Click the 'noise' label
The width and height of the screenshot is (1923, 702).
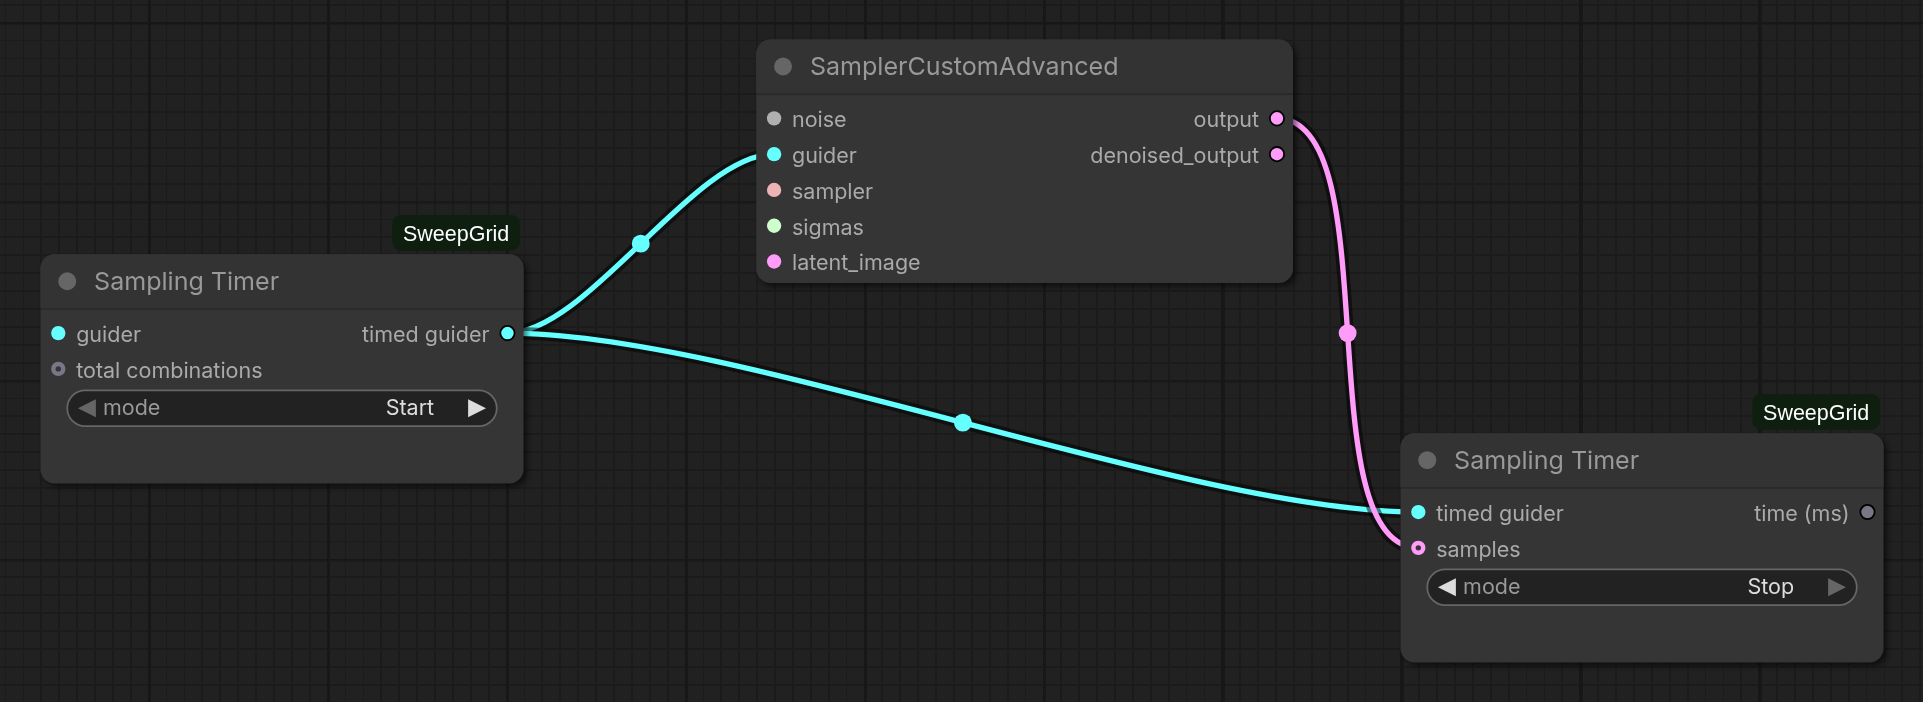point(819,119)
